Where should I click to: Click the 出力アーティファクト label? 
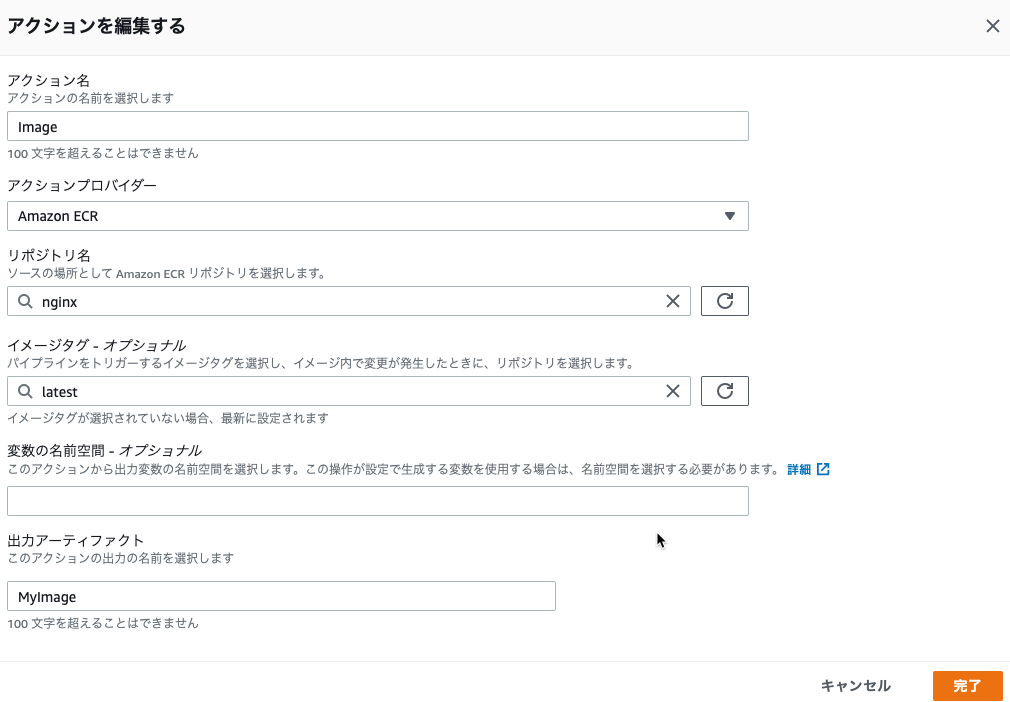75,540
